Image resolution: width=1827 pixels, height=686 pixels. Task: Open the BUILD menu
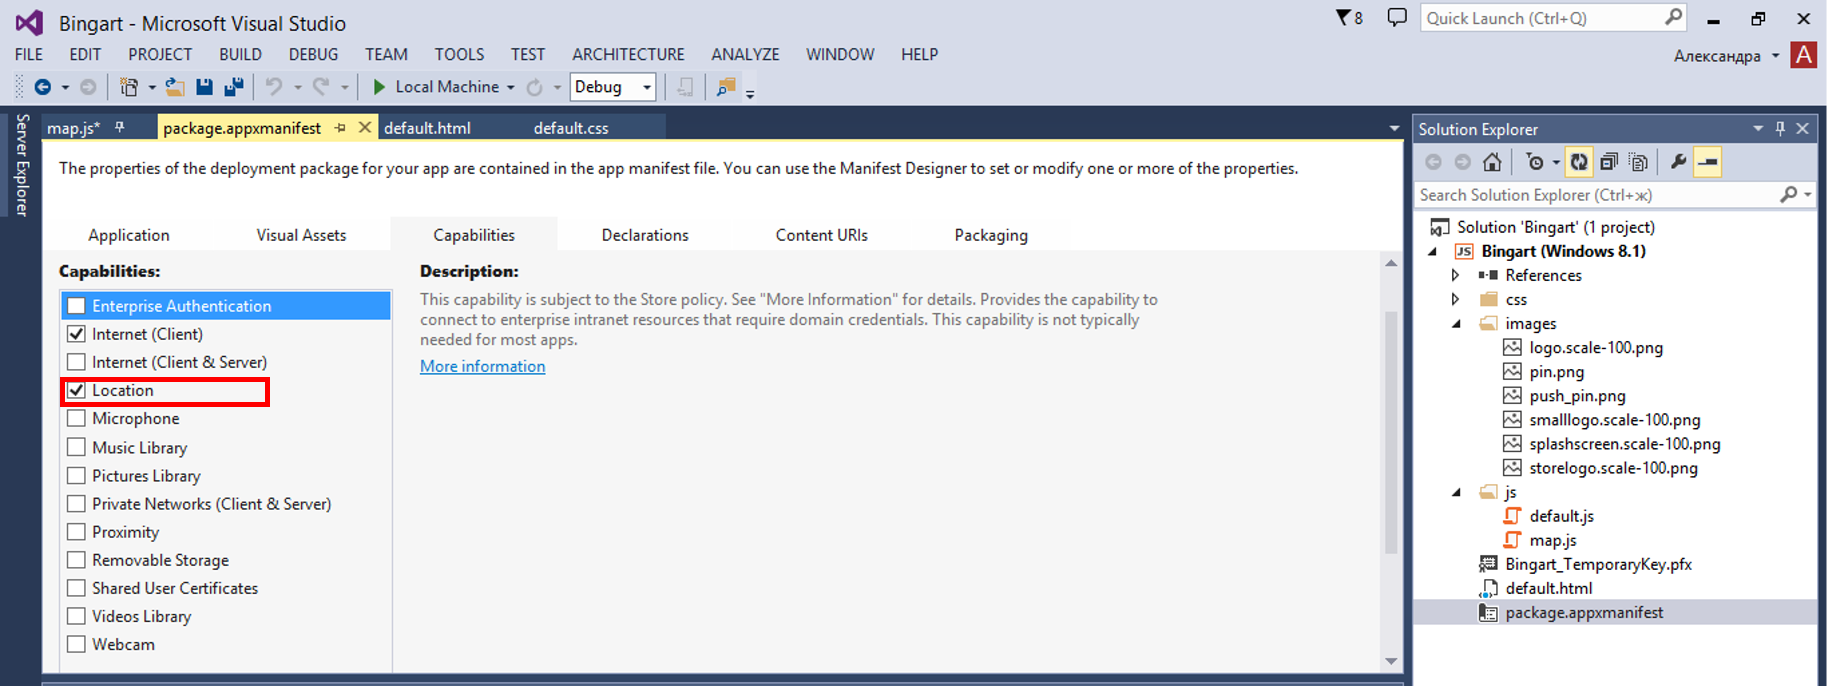point(240,55)
